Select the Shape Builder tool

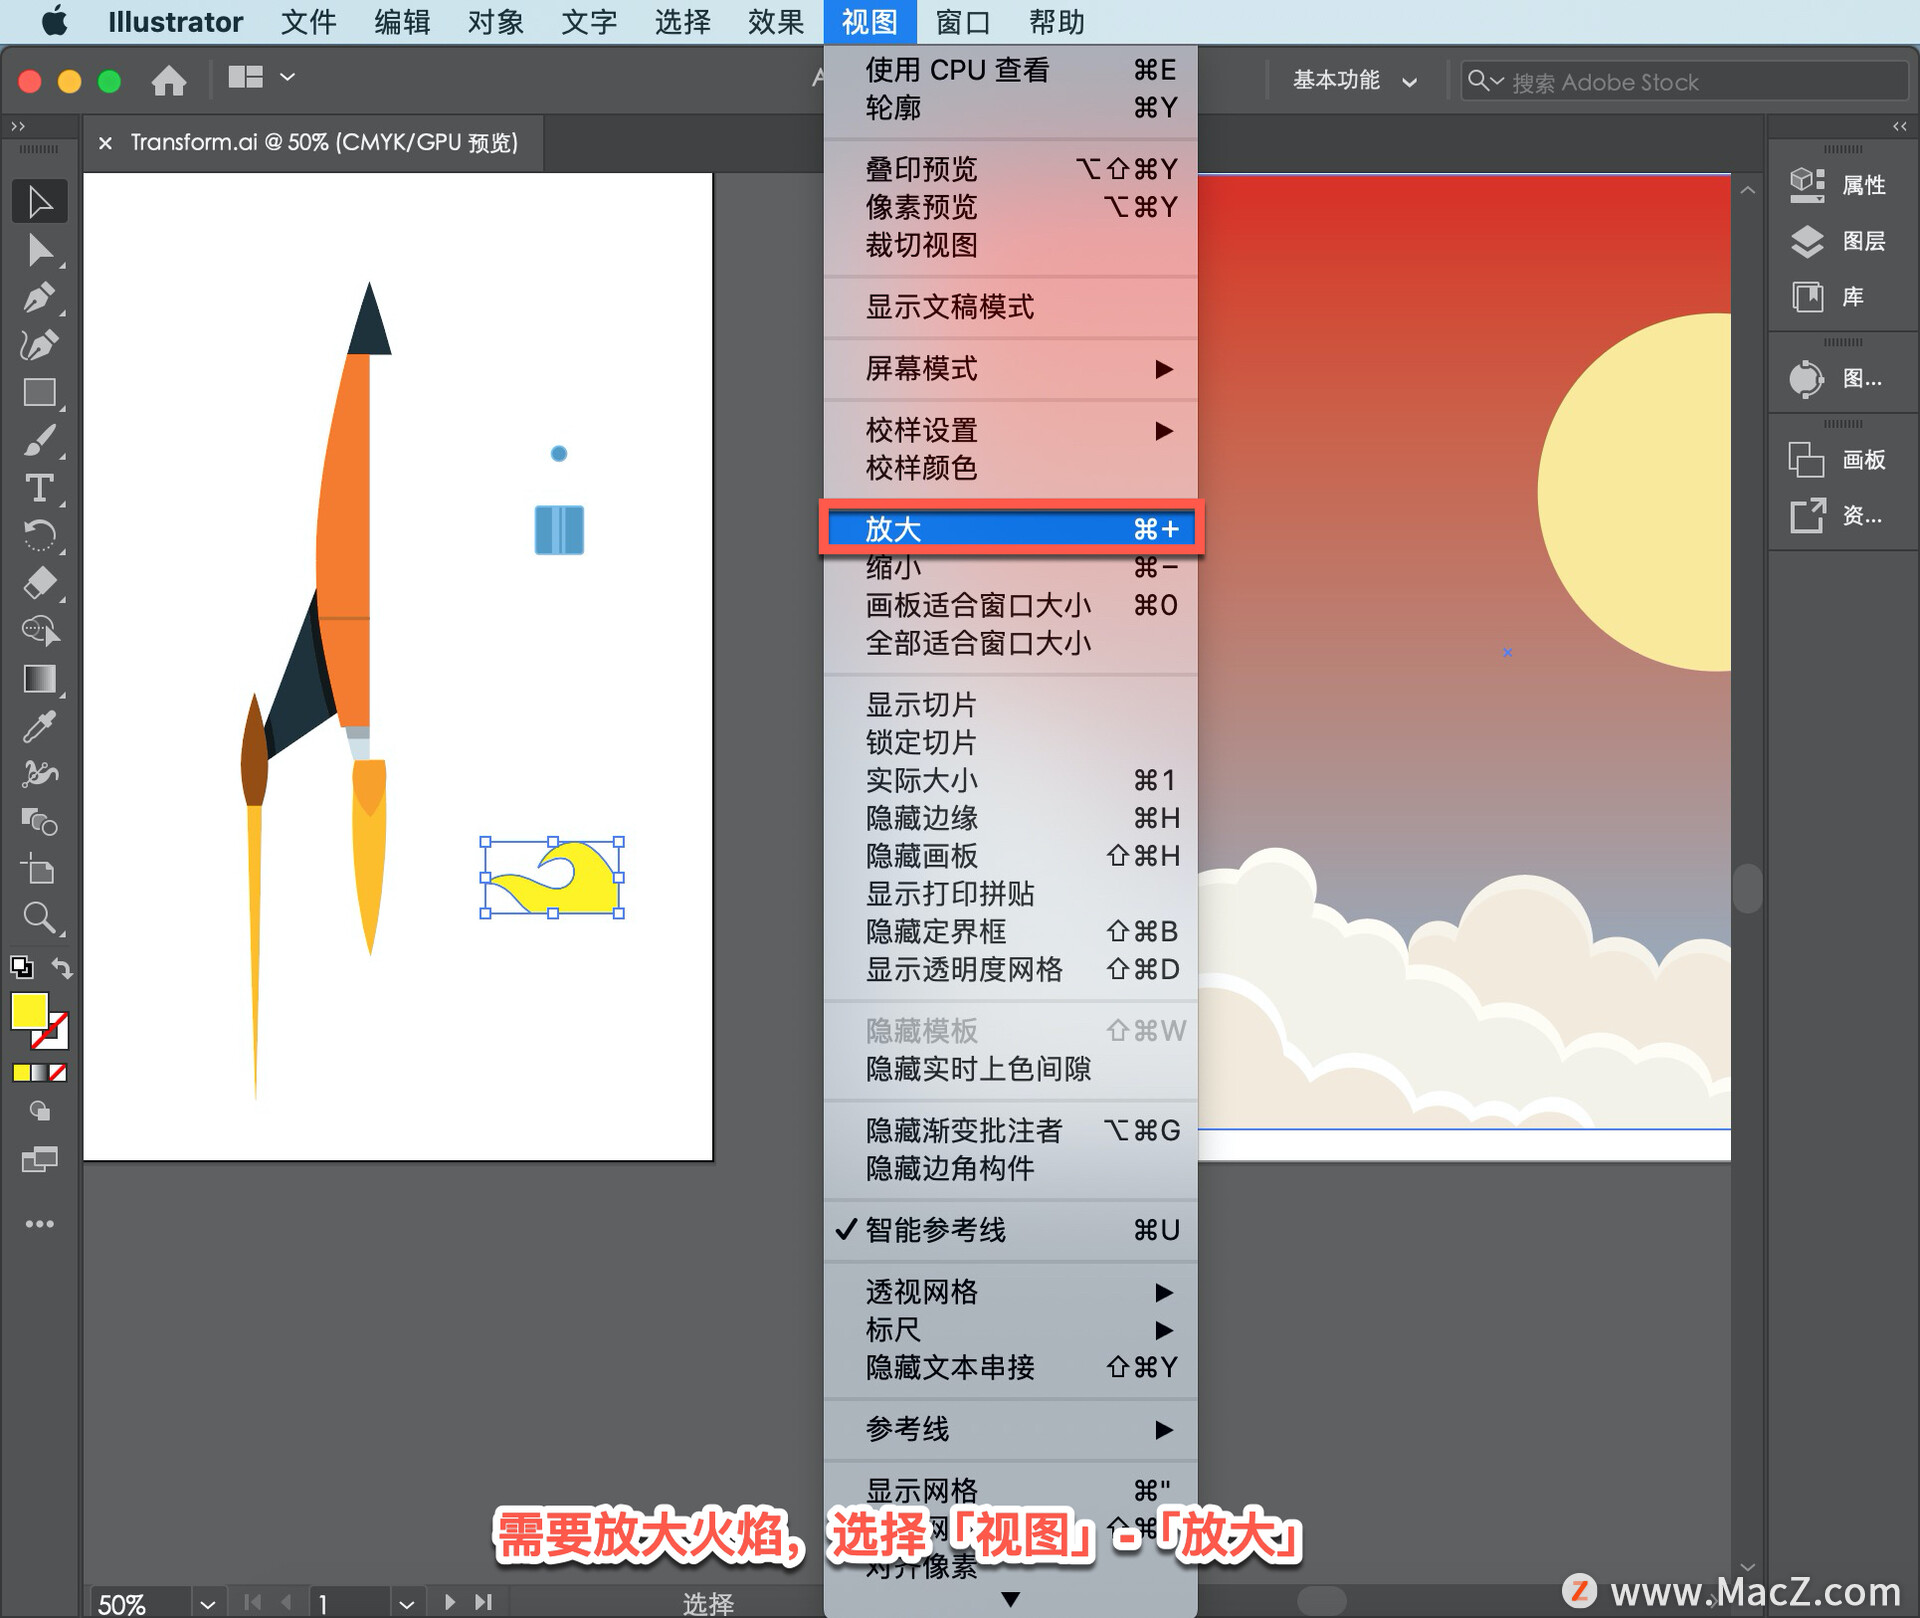(x=40, y=630)
